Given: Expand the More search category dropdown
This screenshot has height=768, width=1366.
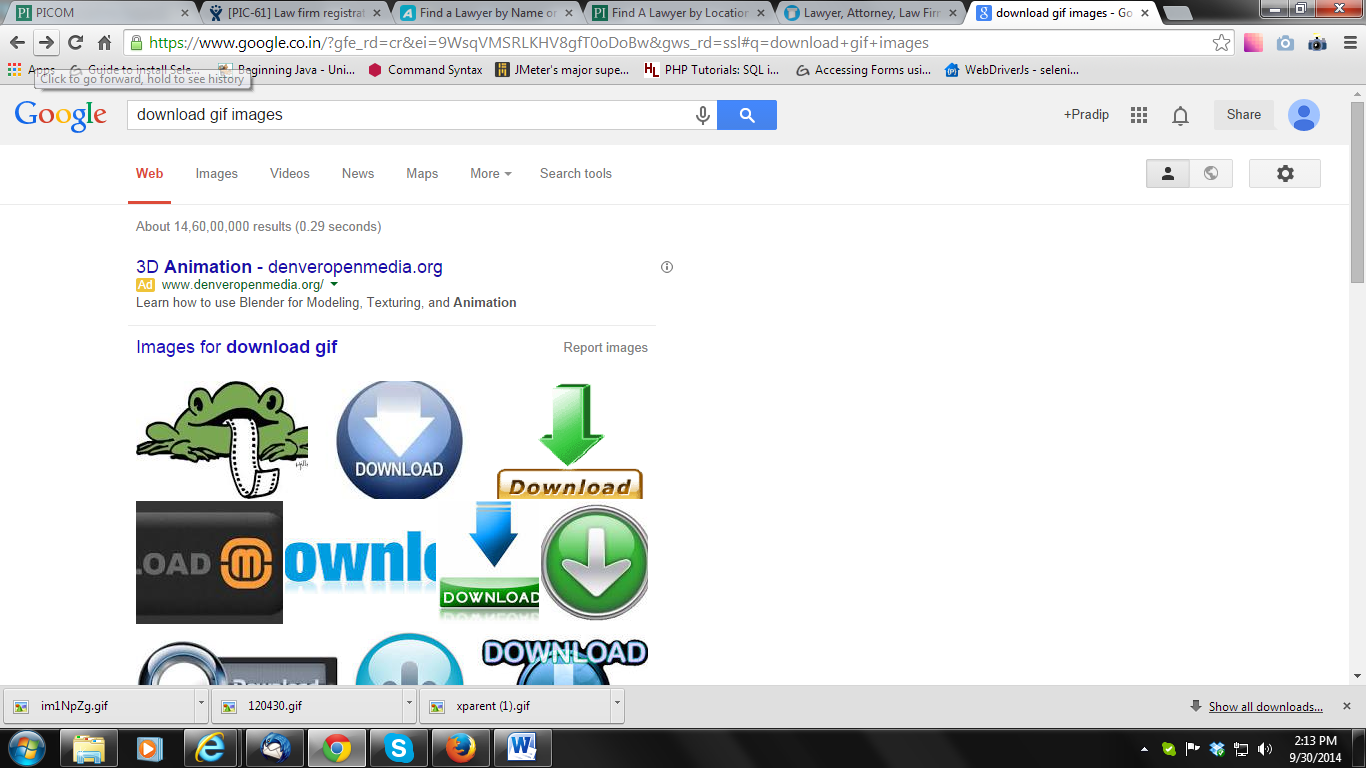Looking at the screenshot, I should [x=491, y=173].
